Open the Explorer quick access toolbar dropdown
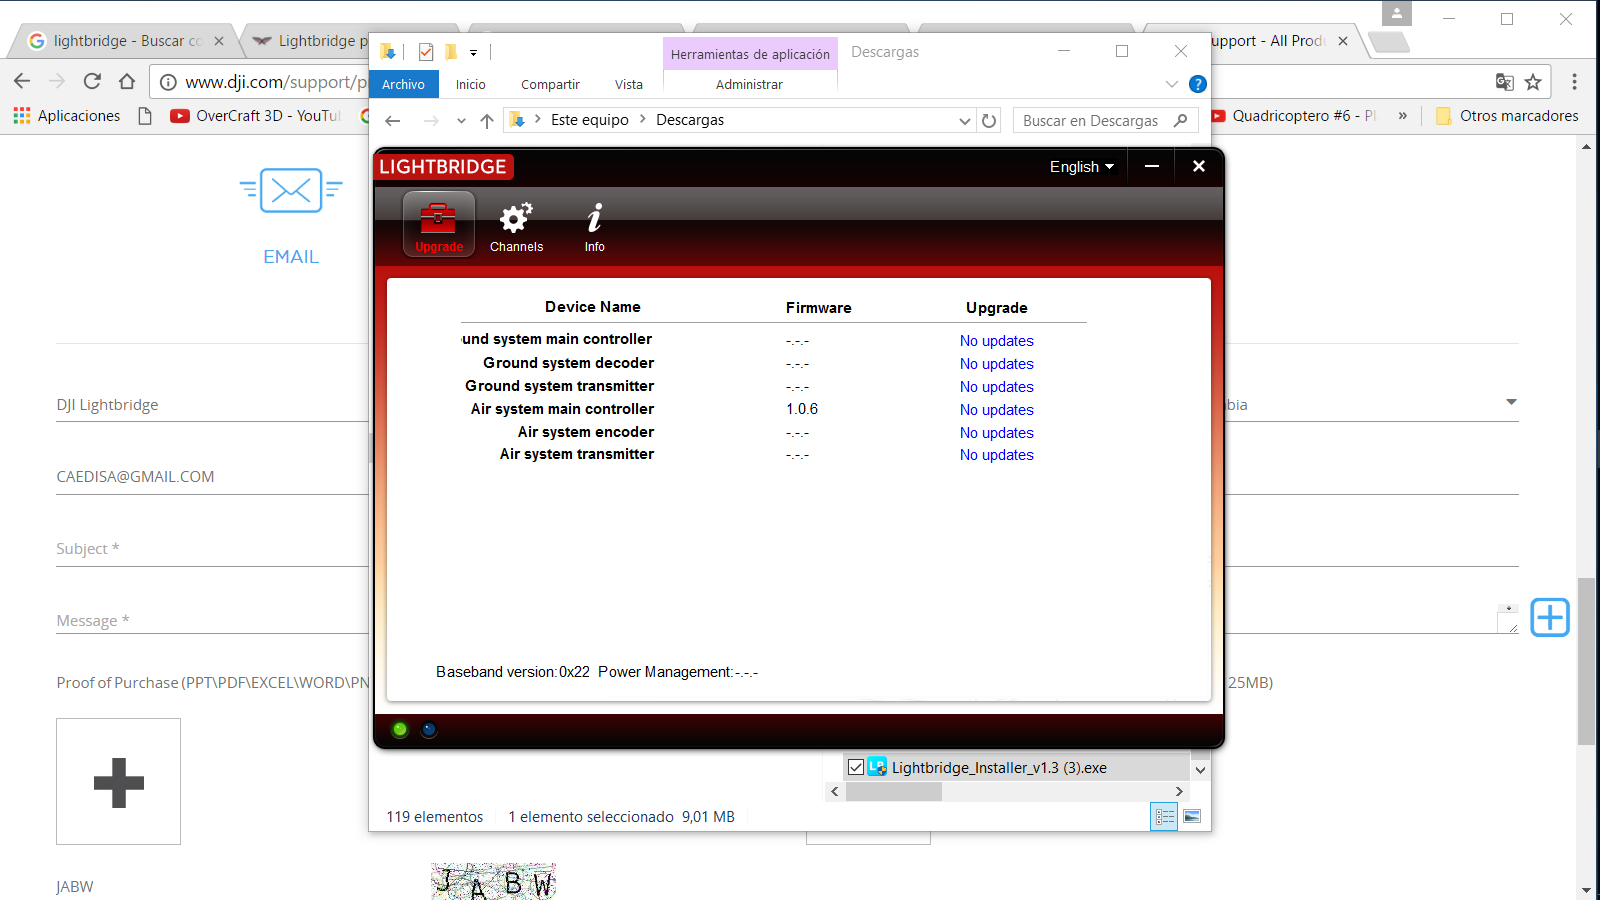The width and height of the screenshot is (1600, 900). pos(474,52)
